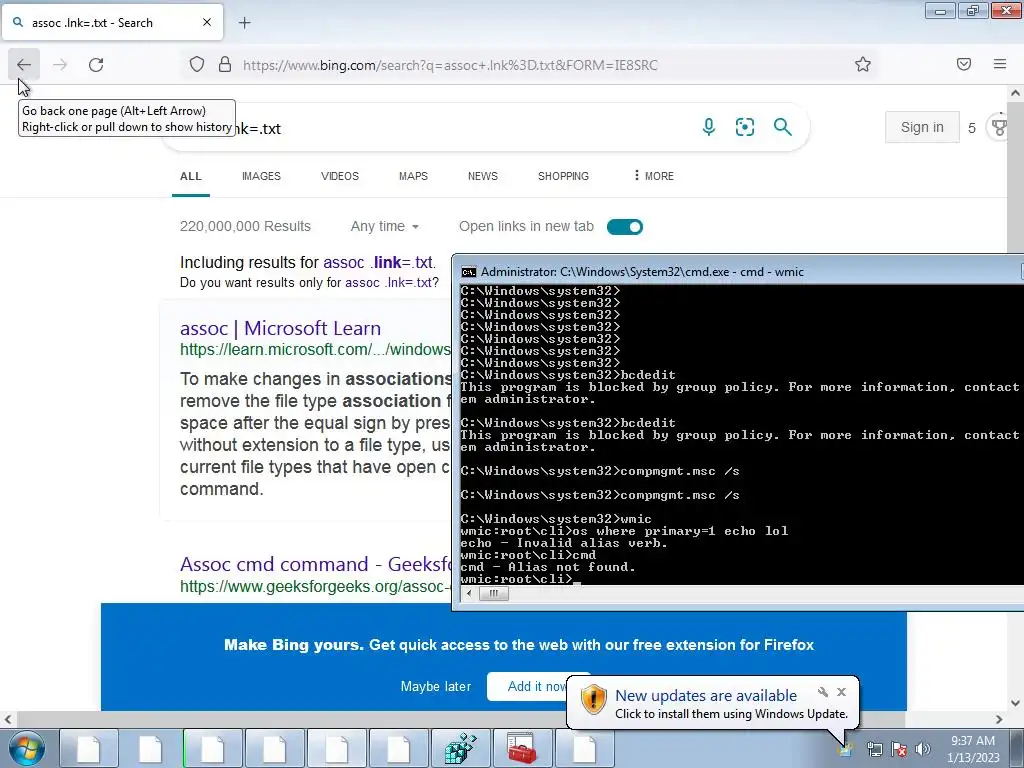Open Assoc cmd command Geeks result
Image resolution: width=1024 pixels, height=768 pixels.
[315, 564]
